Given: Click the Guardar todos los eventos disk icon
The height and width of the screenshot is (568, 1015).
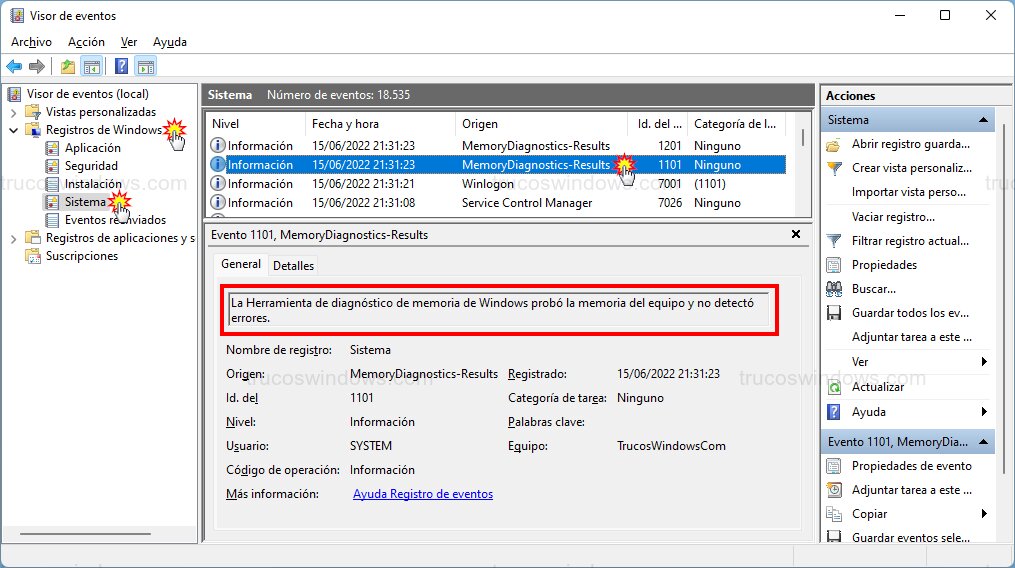Looking at the screenshot, I should 834,313.
